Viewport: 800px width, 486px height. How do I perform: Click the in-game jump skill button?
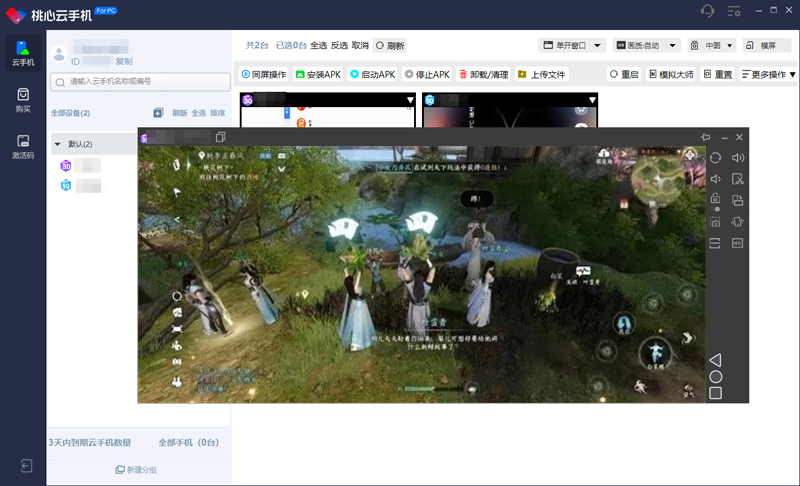(x=656, y=353)
